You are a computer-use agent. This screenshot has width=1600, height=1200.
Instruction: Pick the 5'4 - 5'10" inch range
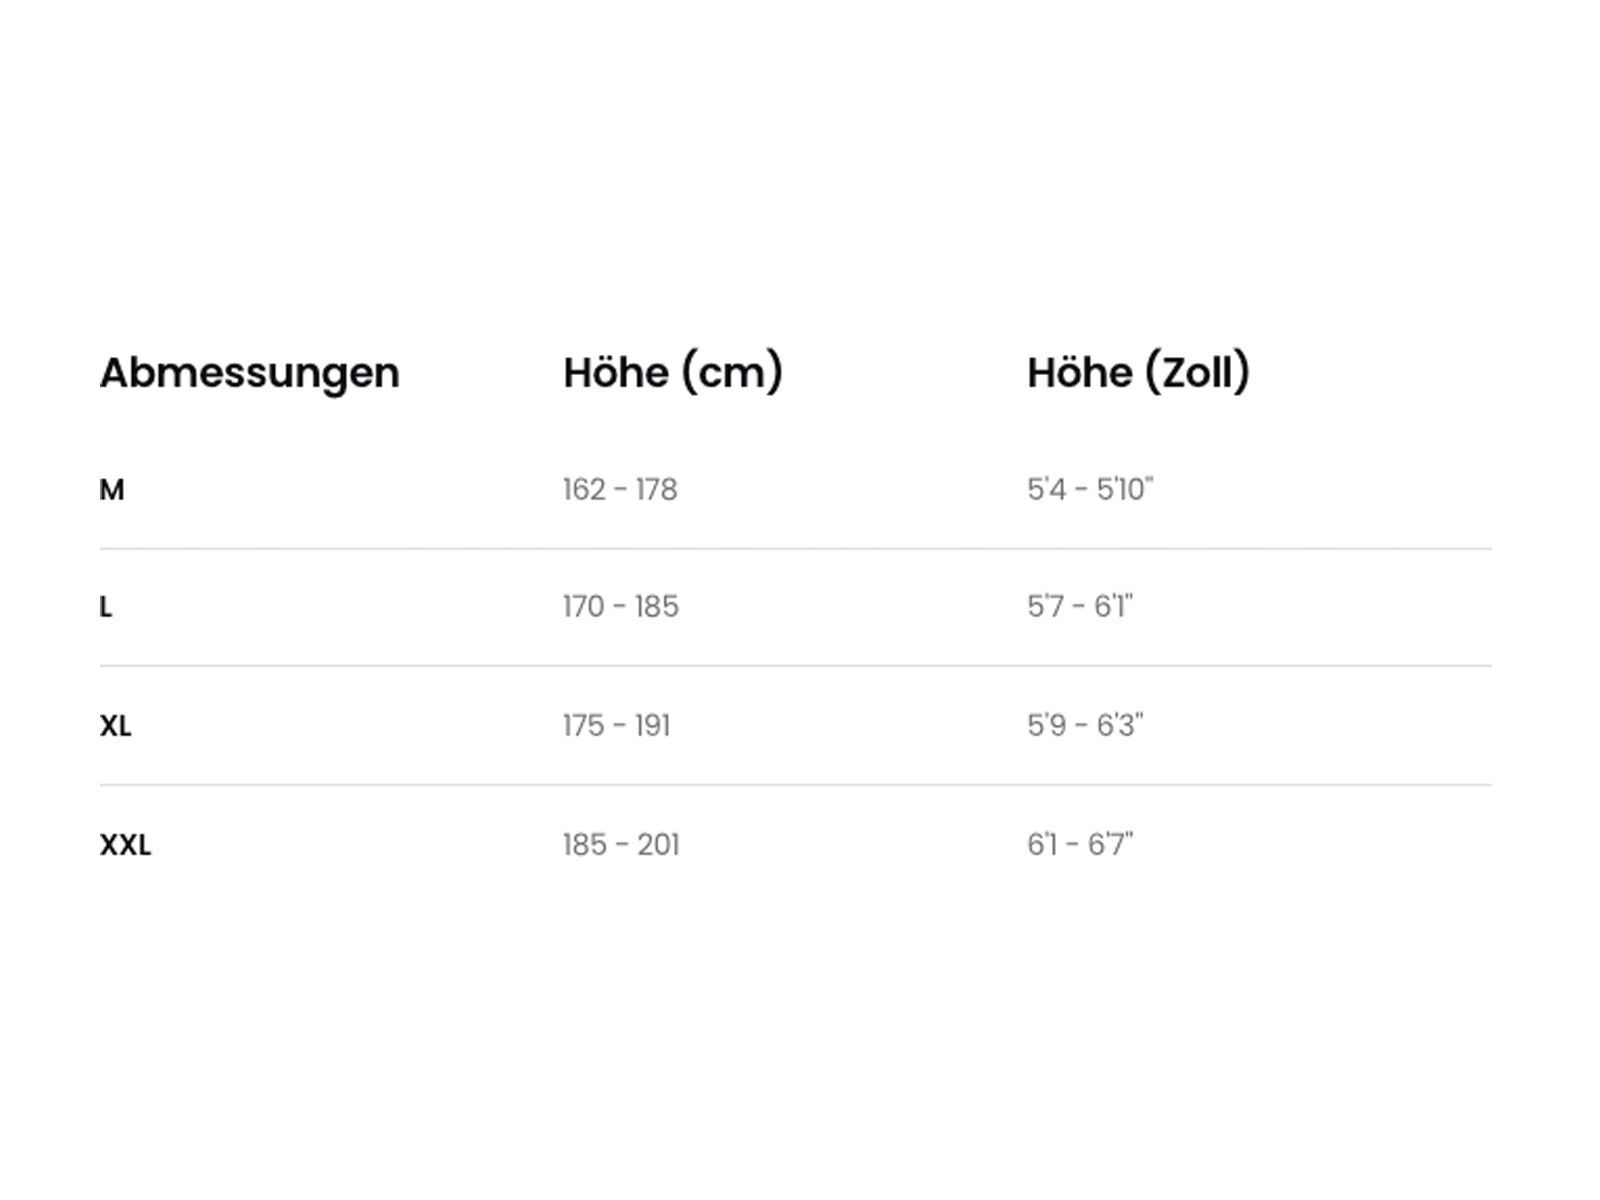[x=1090, y=490]
